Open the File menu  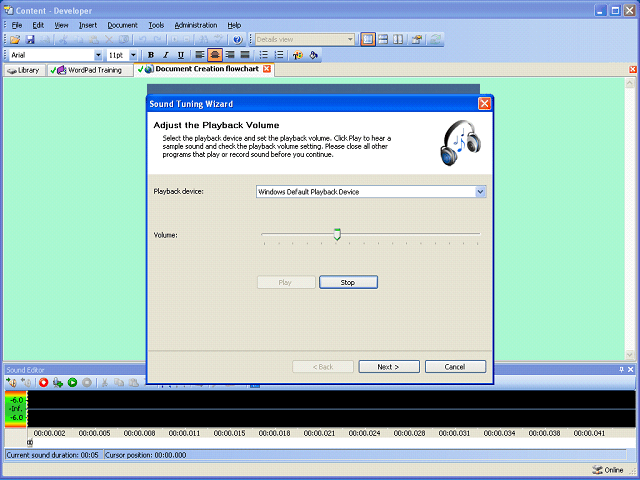17,25
